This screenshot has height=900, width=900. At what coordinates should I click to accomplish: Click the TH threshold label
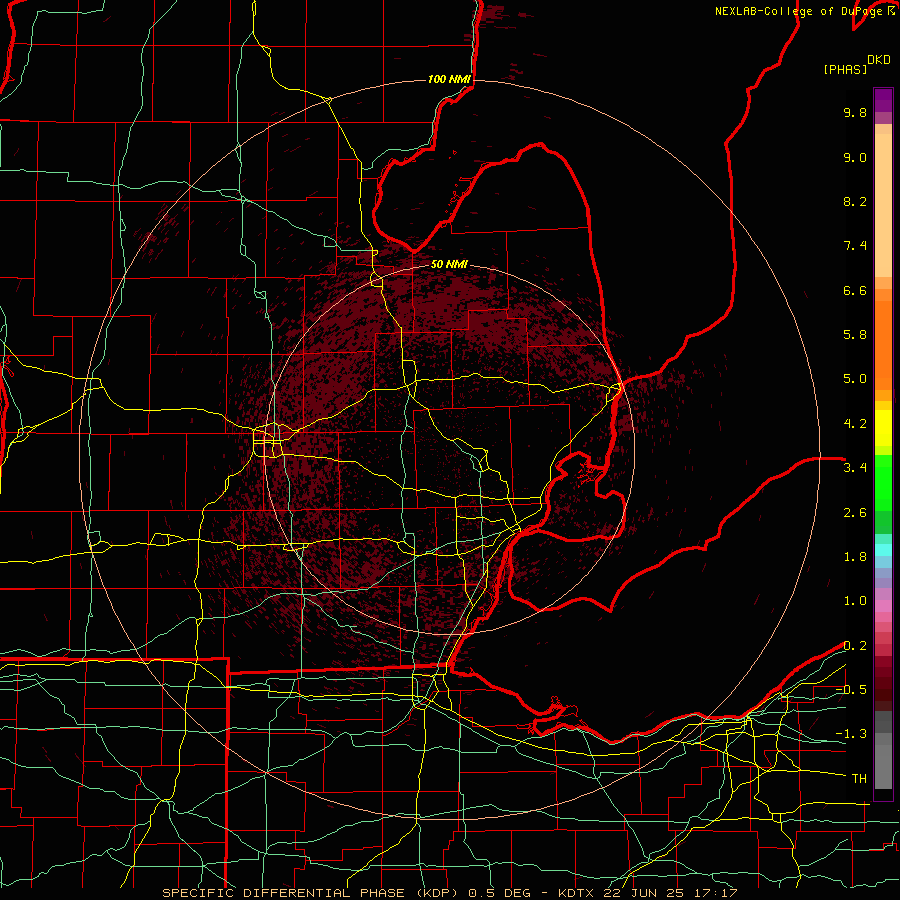859,779
